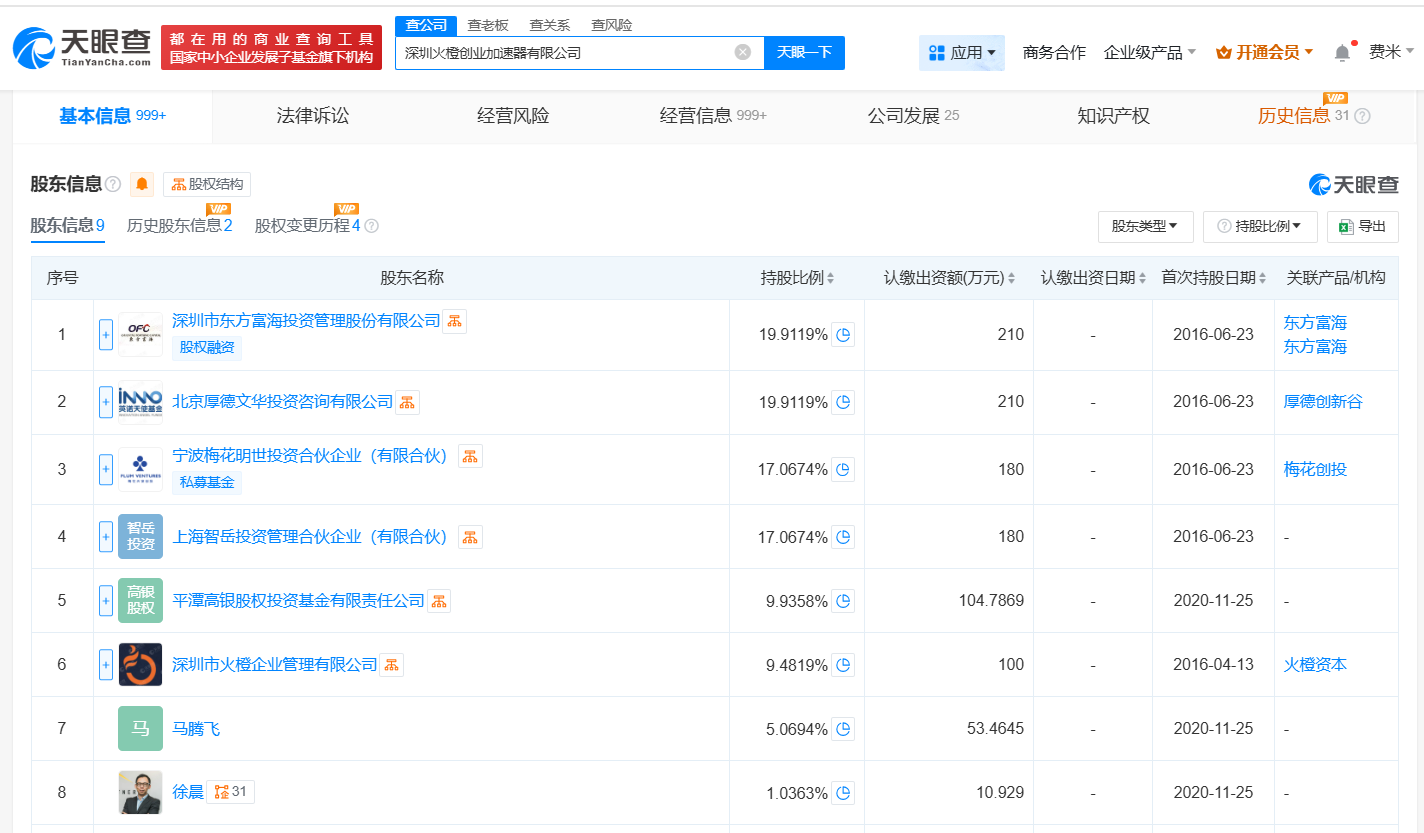
Task: Switch to 历史股东信息 sub-tab
Action: tap(179, 226)
